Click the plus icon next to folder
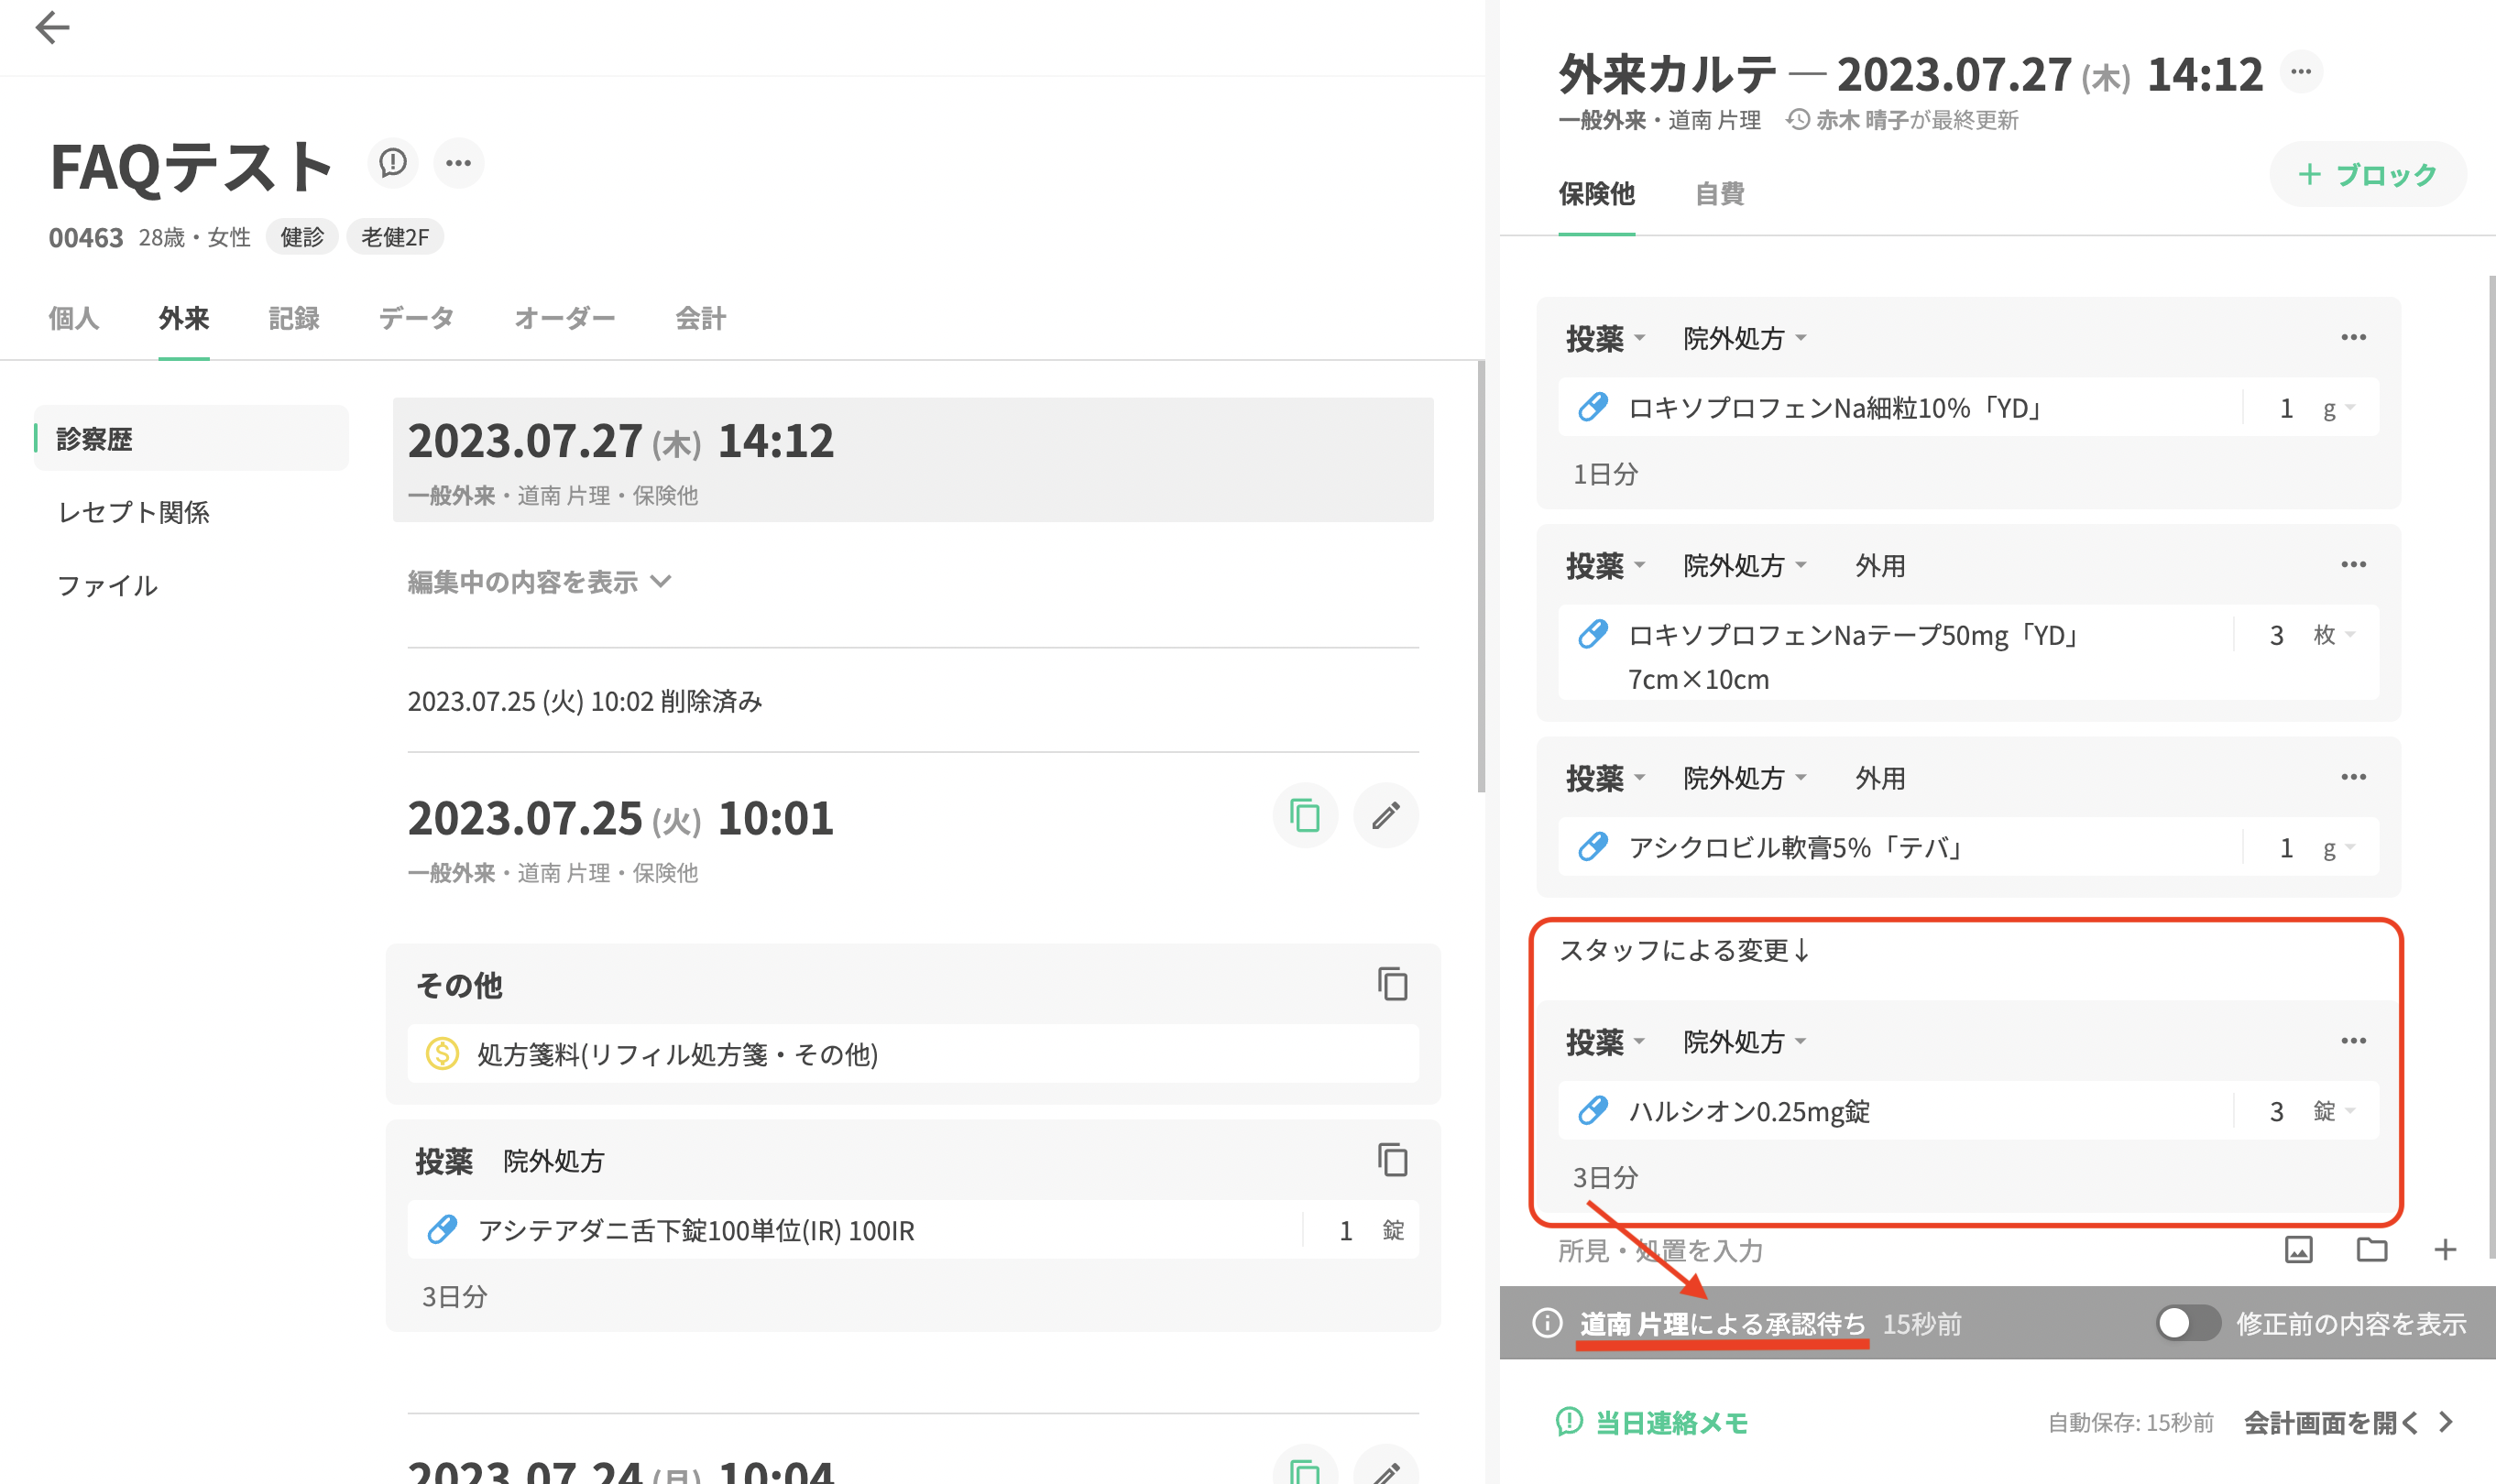2496x1484 pixels. 2444,1249
